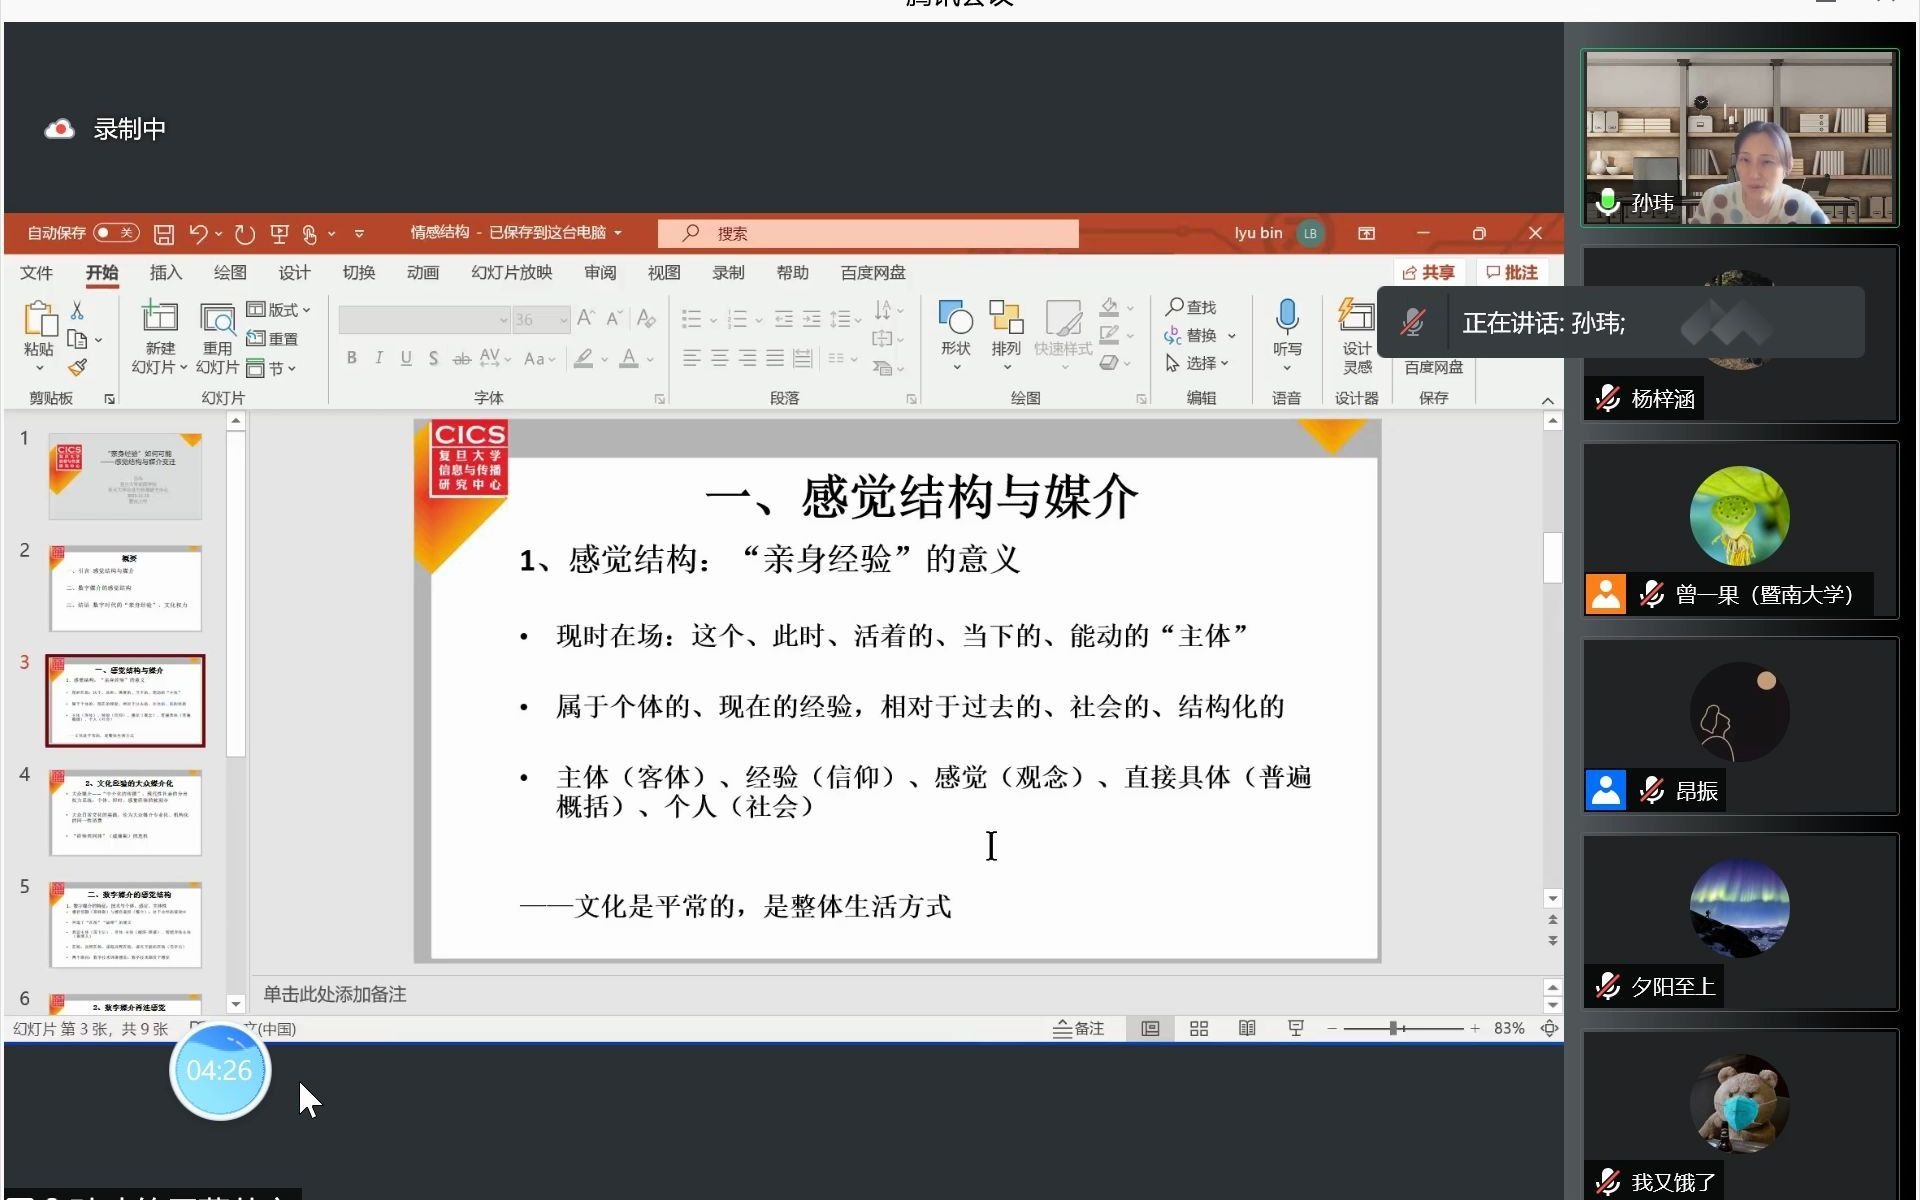The width and height of the screenshot is (1920, 1200).
Task: Toggle Underline formatting
Action: click(x=406, y=358)
